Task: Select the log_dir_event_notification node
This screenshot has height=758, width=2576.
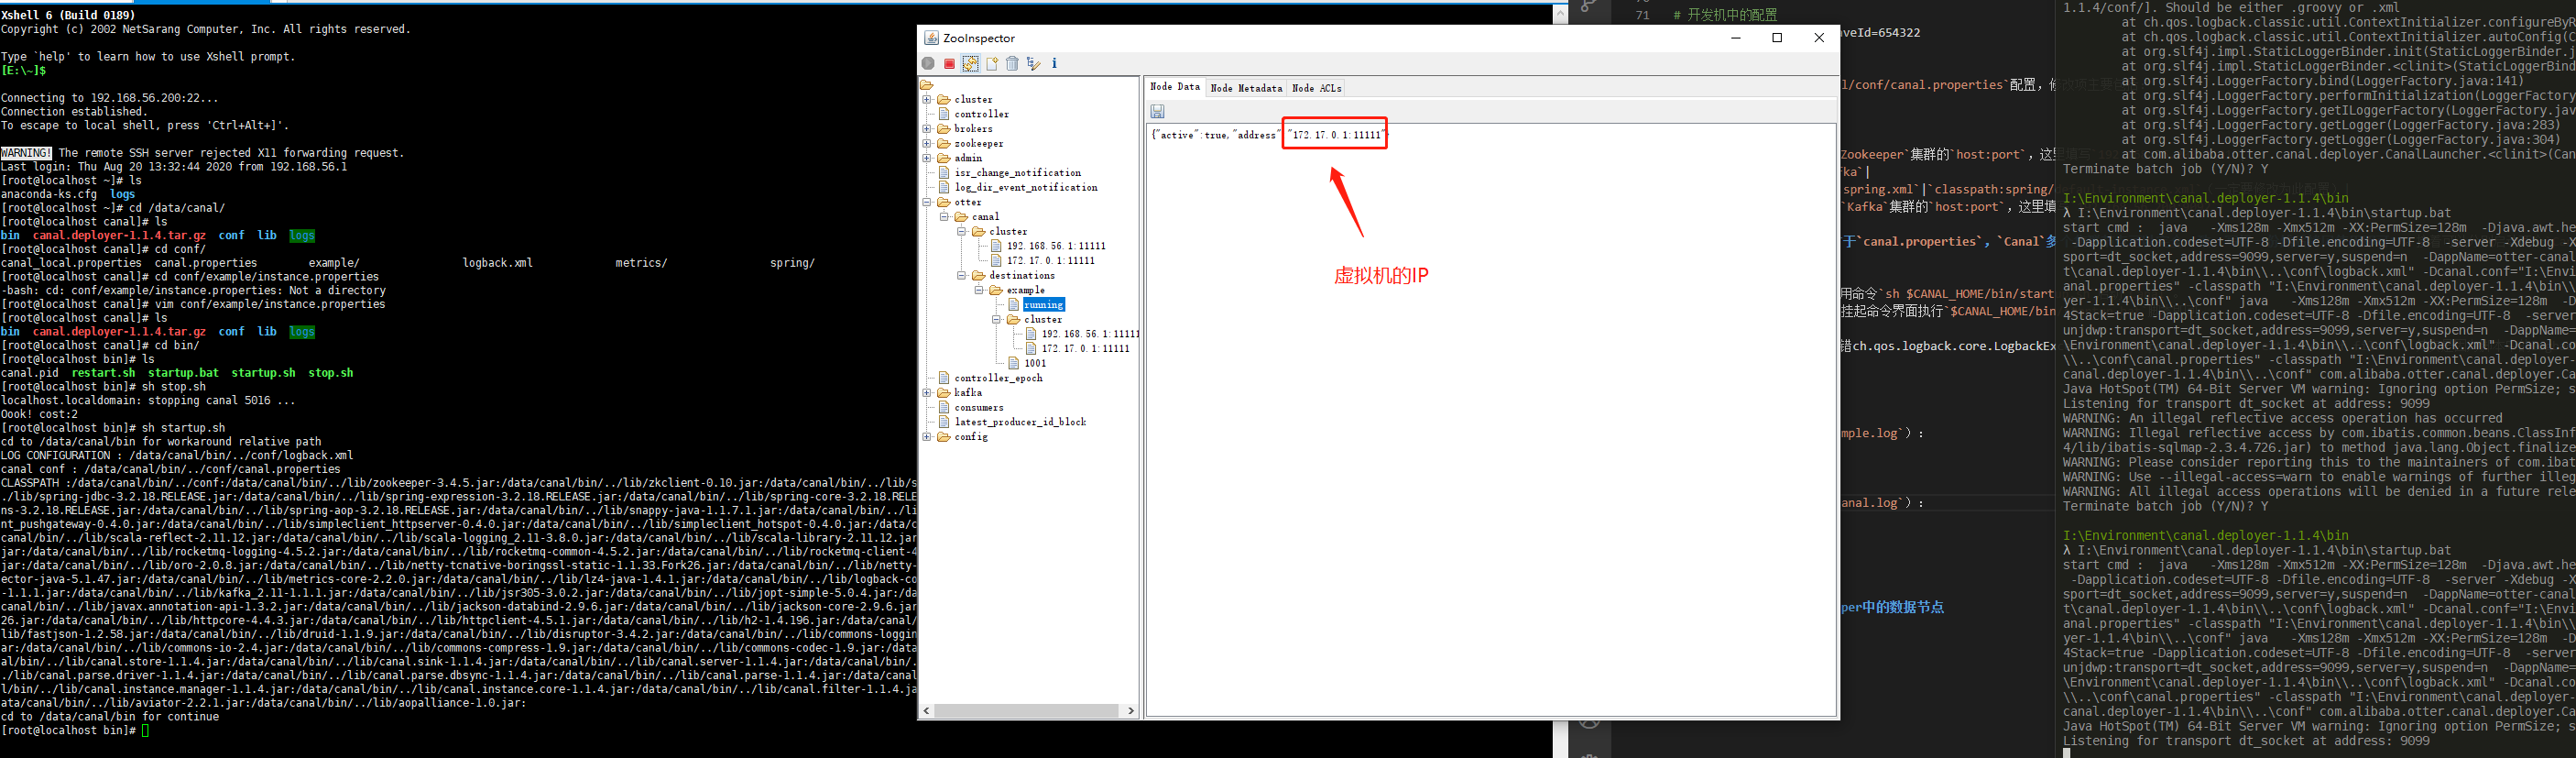Action: pos(1025,188)
